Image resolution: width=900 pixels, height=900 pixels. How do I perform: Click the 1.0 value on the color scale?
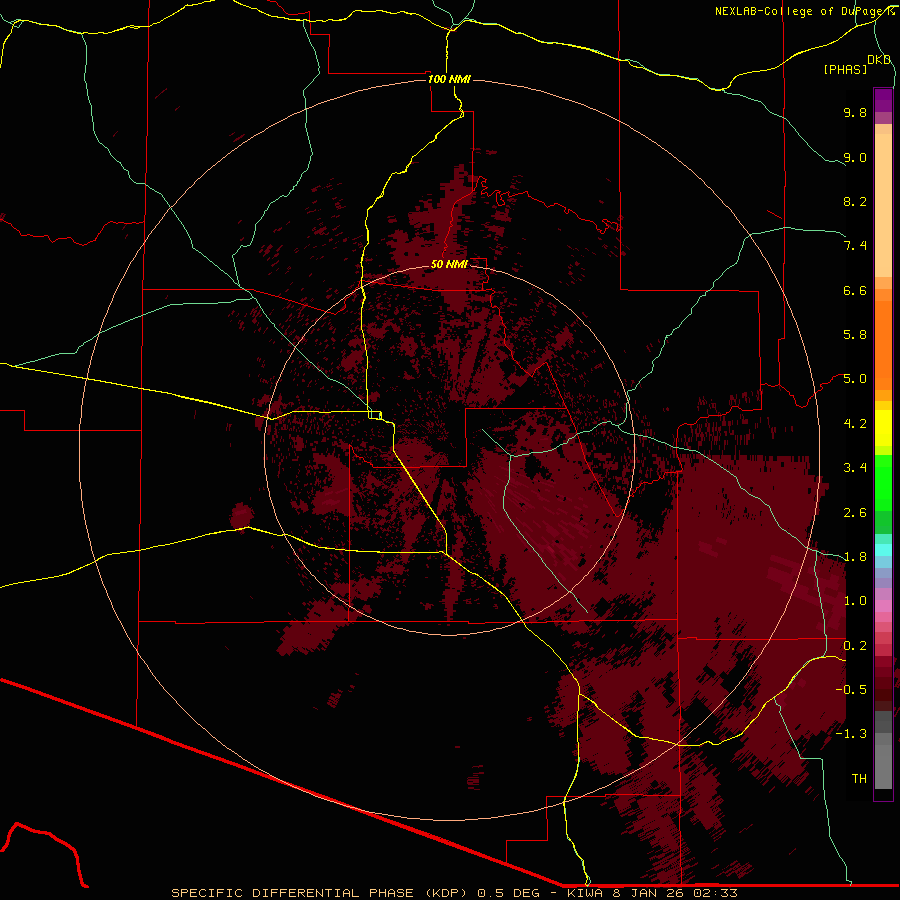click(x=855, y=601)
